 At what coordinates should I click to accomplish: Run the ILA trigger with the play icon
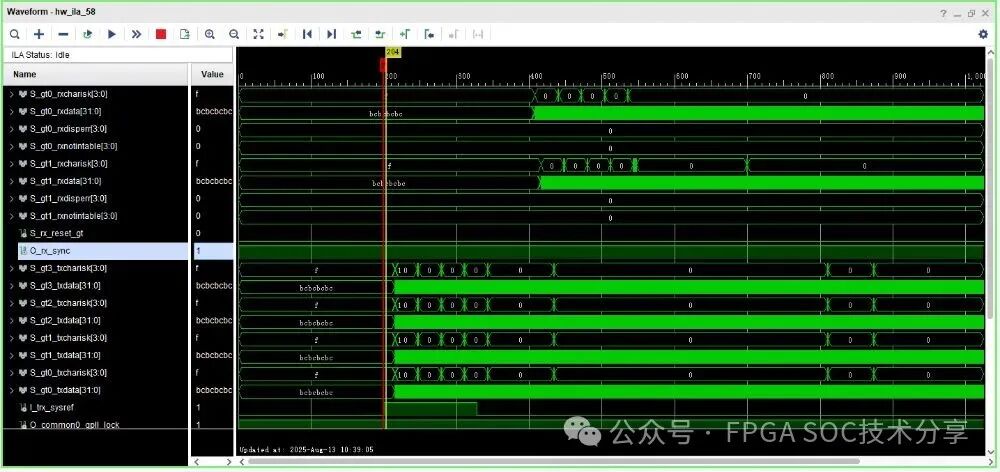(x=112, y=34)
